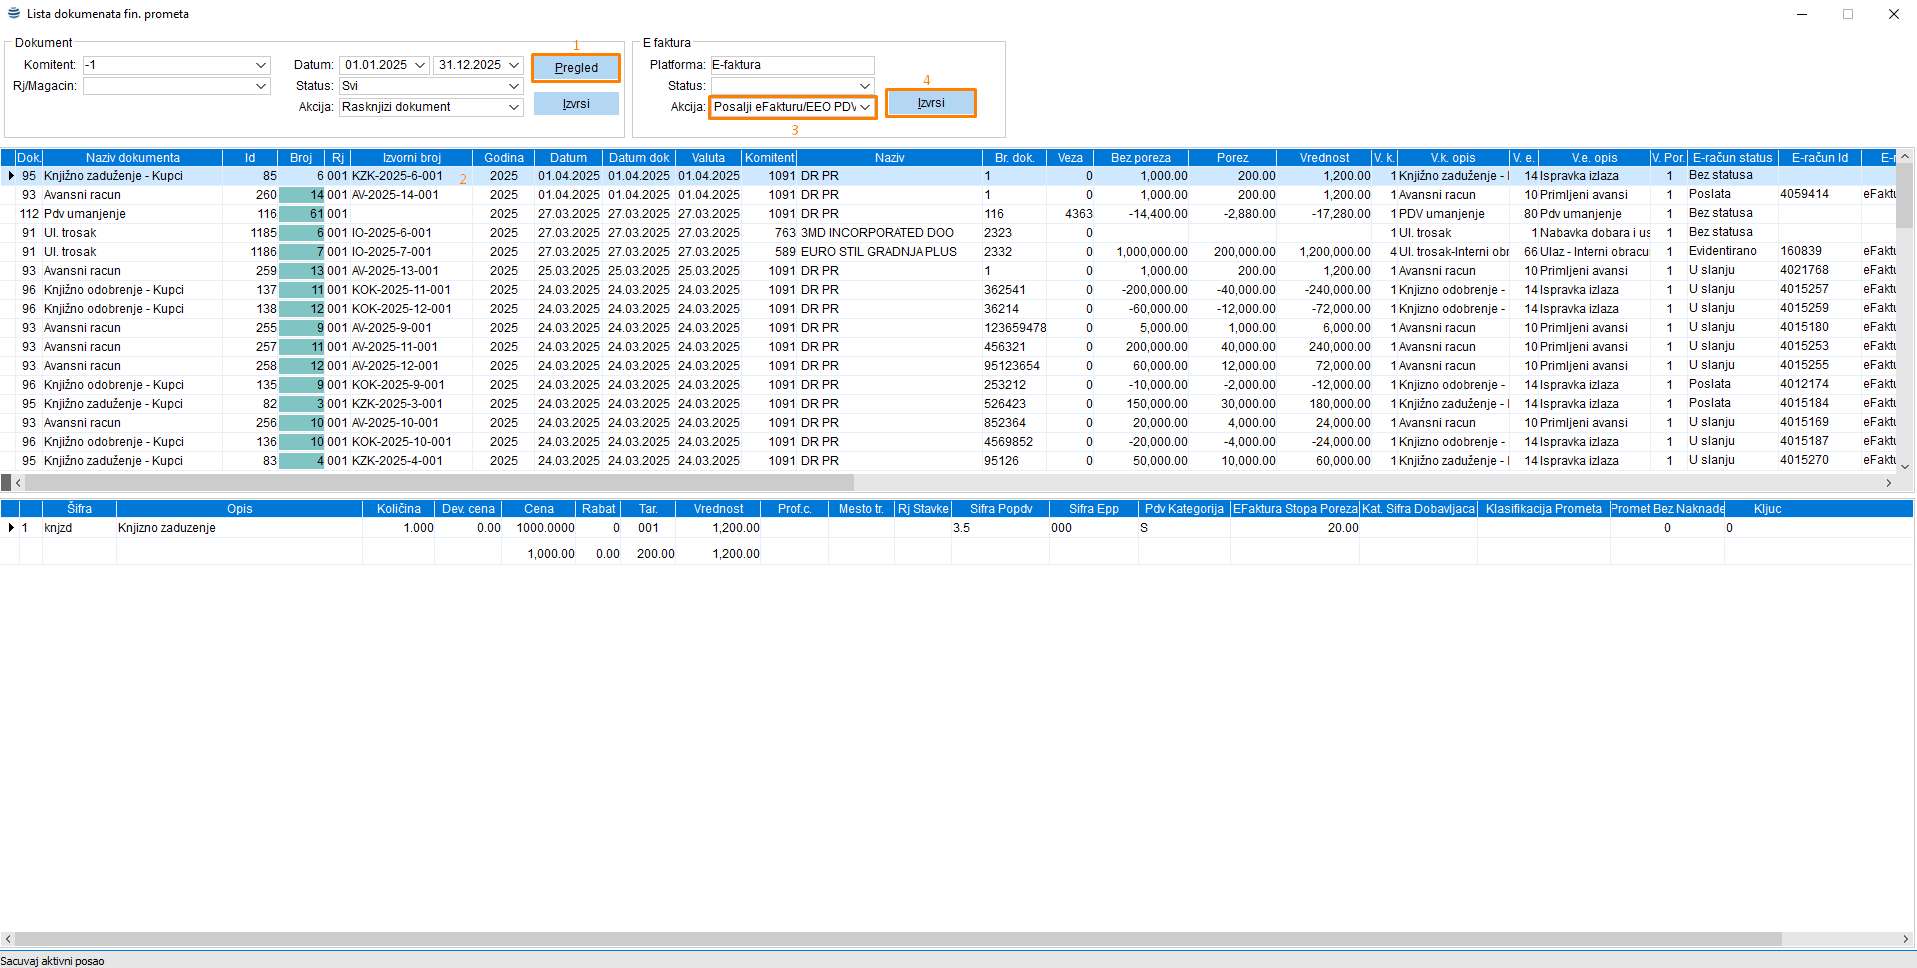
Task: Click the app icon in title bar
Action: coord(13,14)
